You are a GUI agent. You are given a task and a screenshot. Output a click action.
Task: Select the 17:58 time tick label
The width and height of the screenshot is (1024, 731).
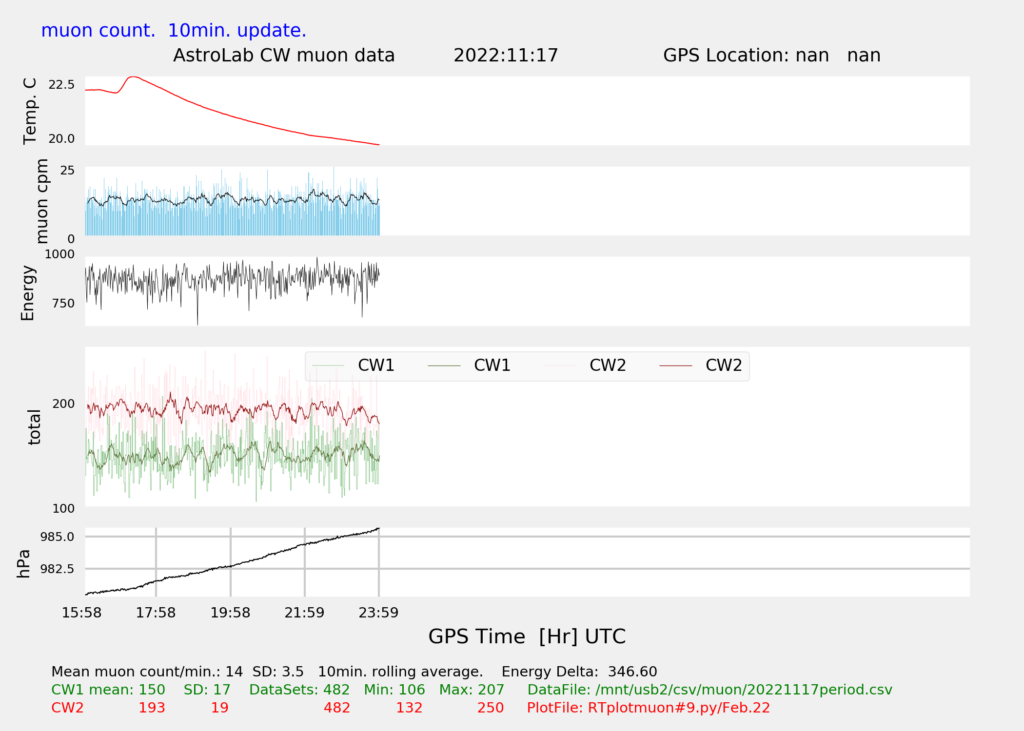156,612
